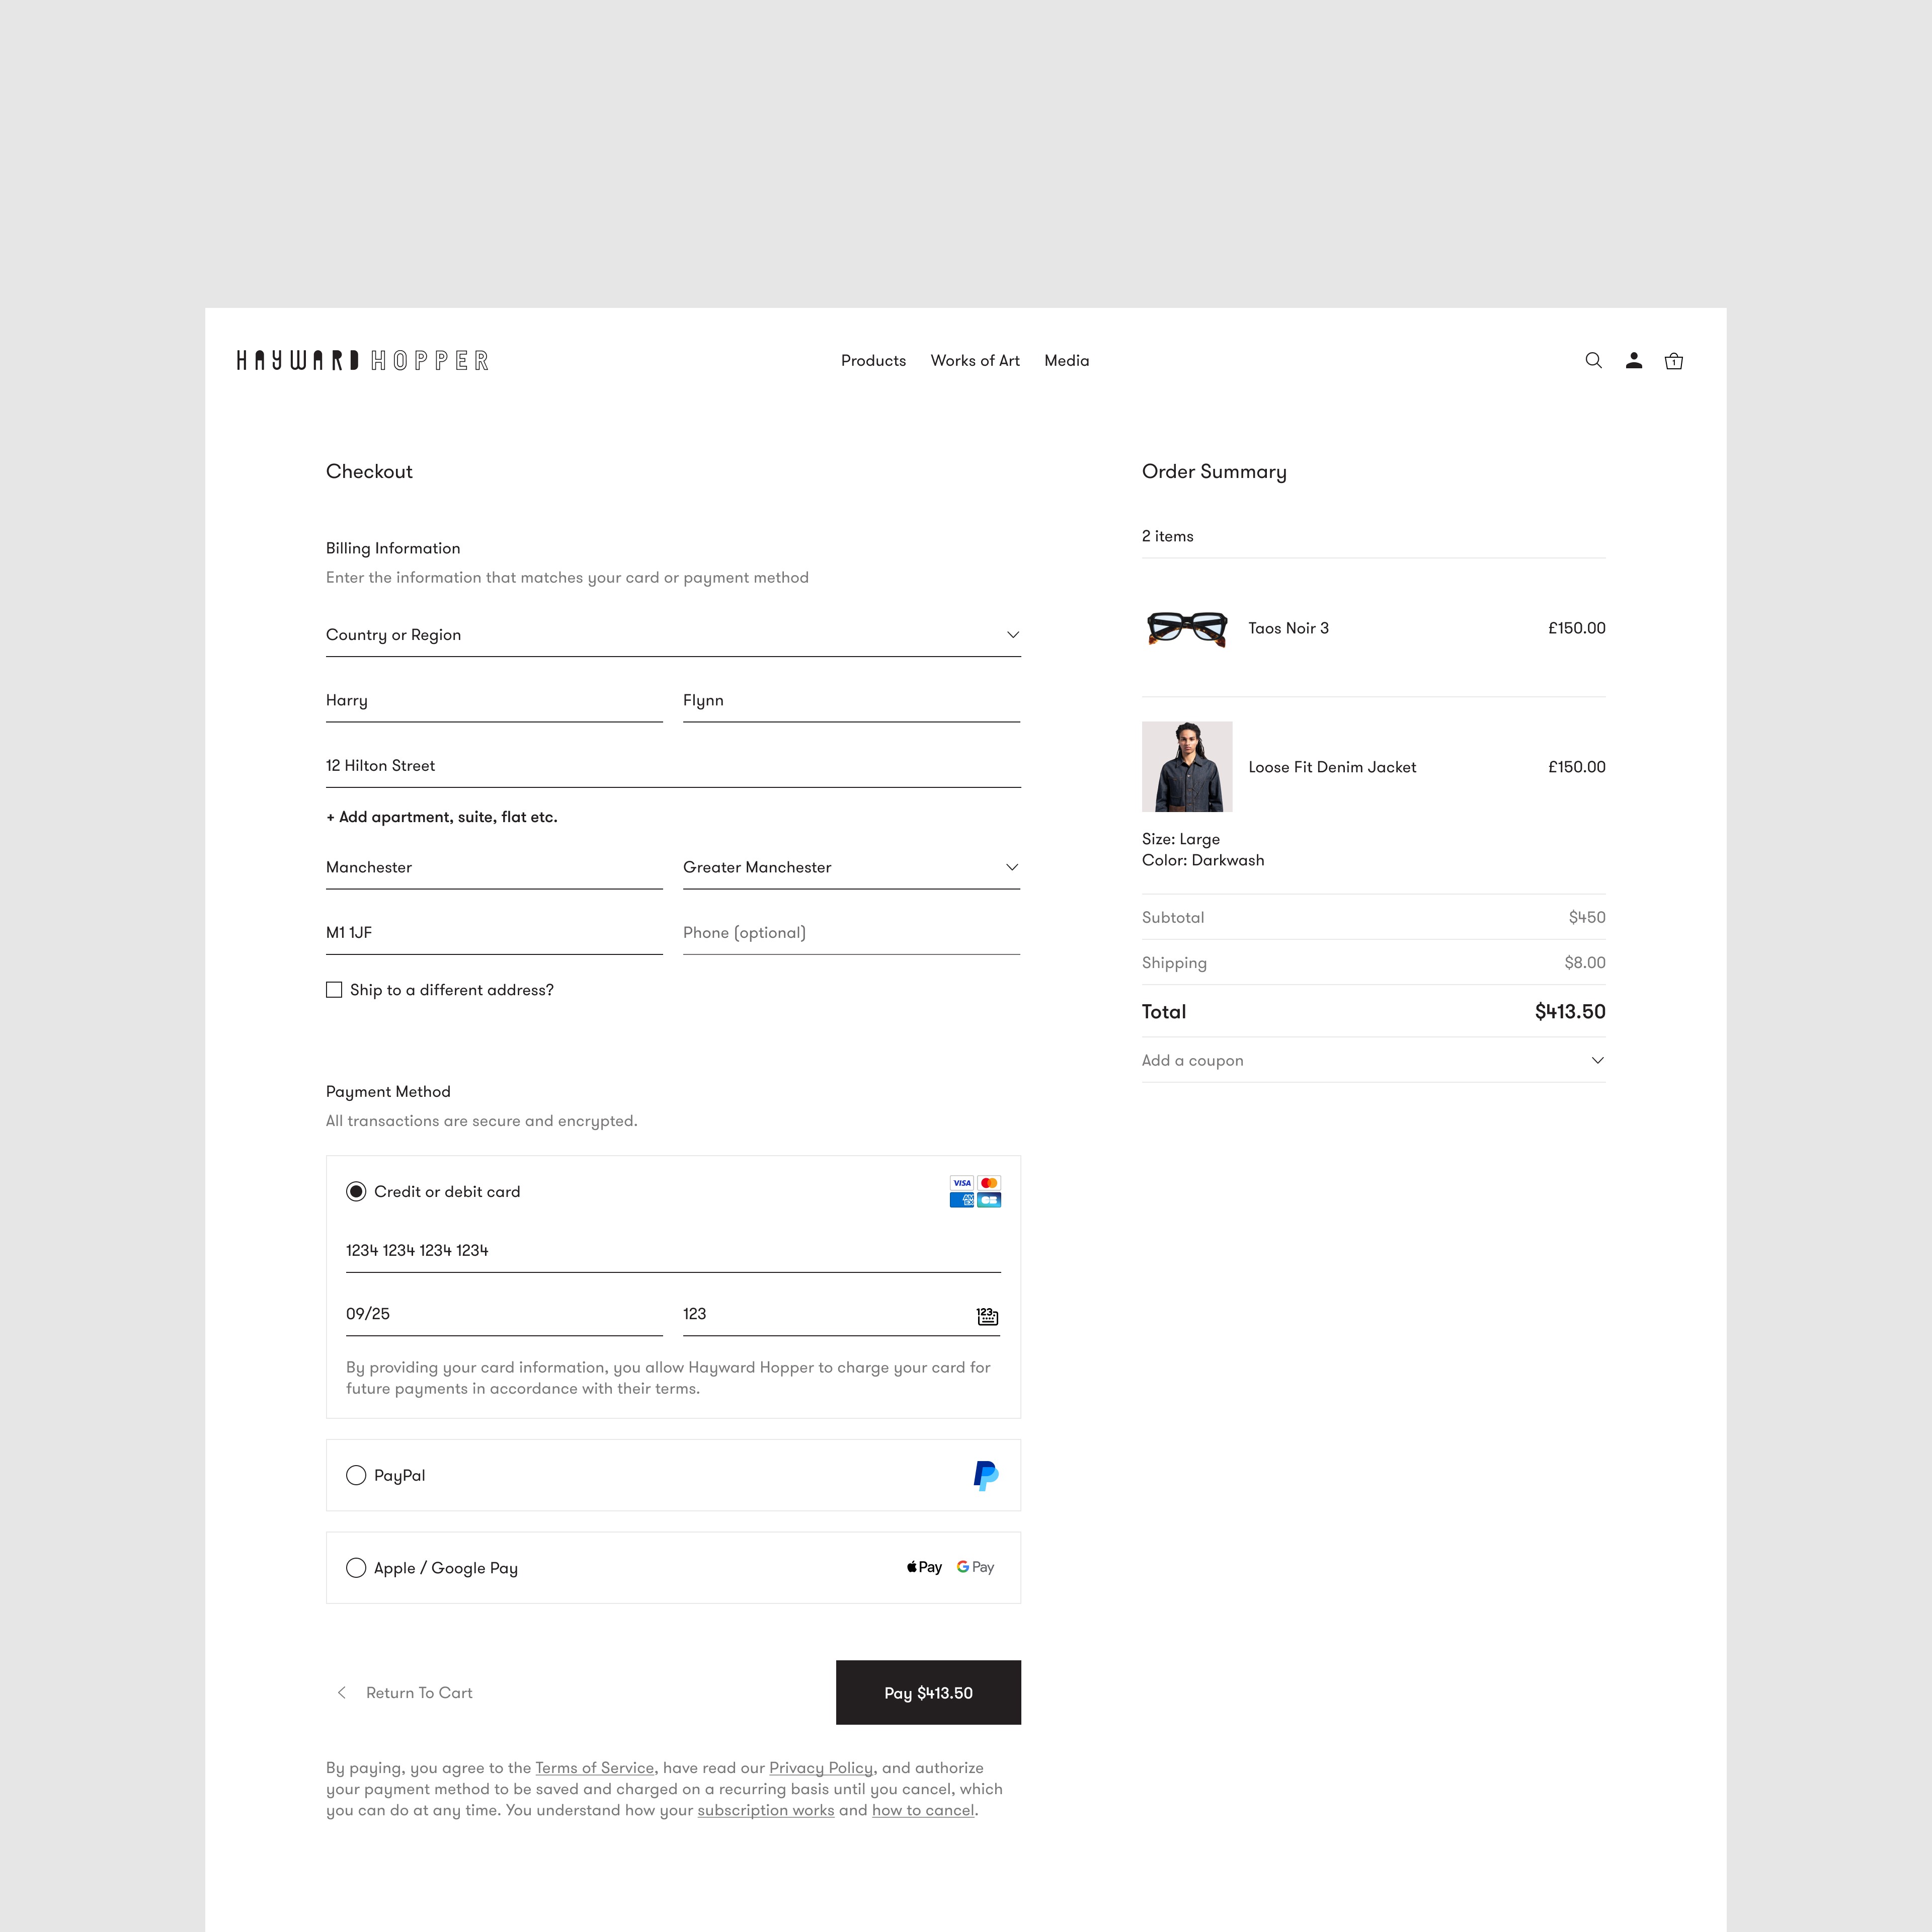The width and height of the screenshot is (1932, 1932).
Task: Open the search icon in header
Action: click(1593, 361)
